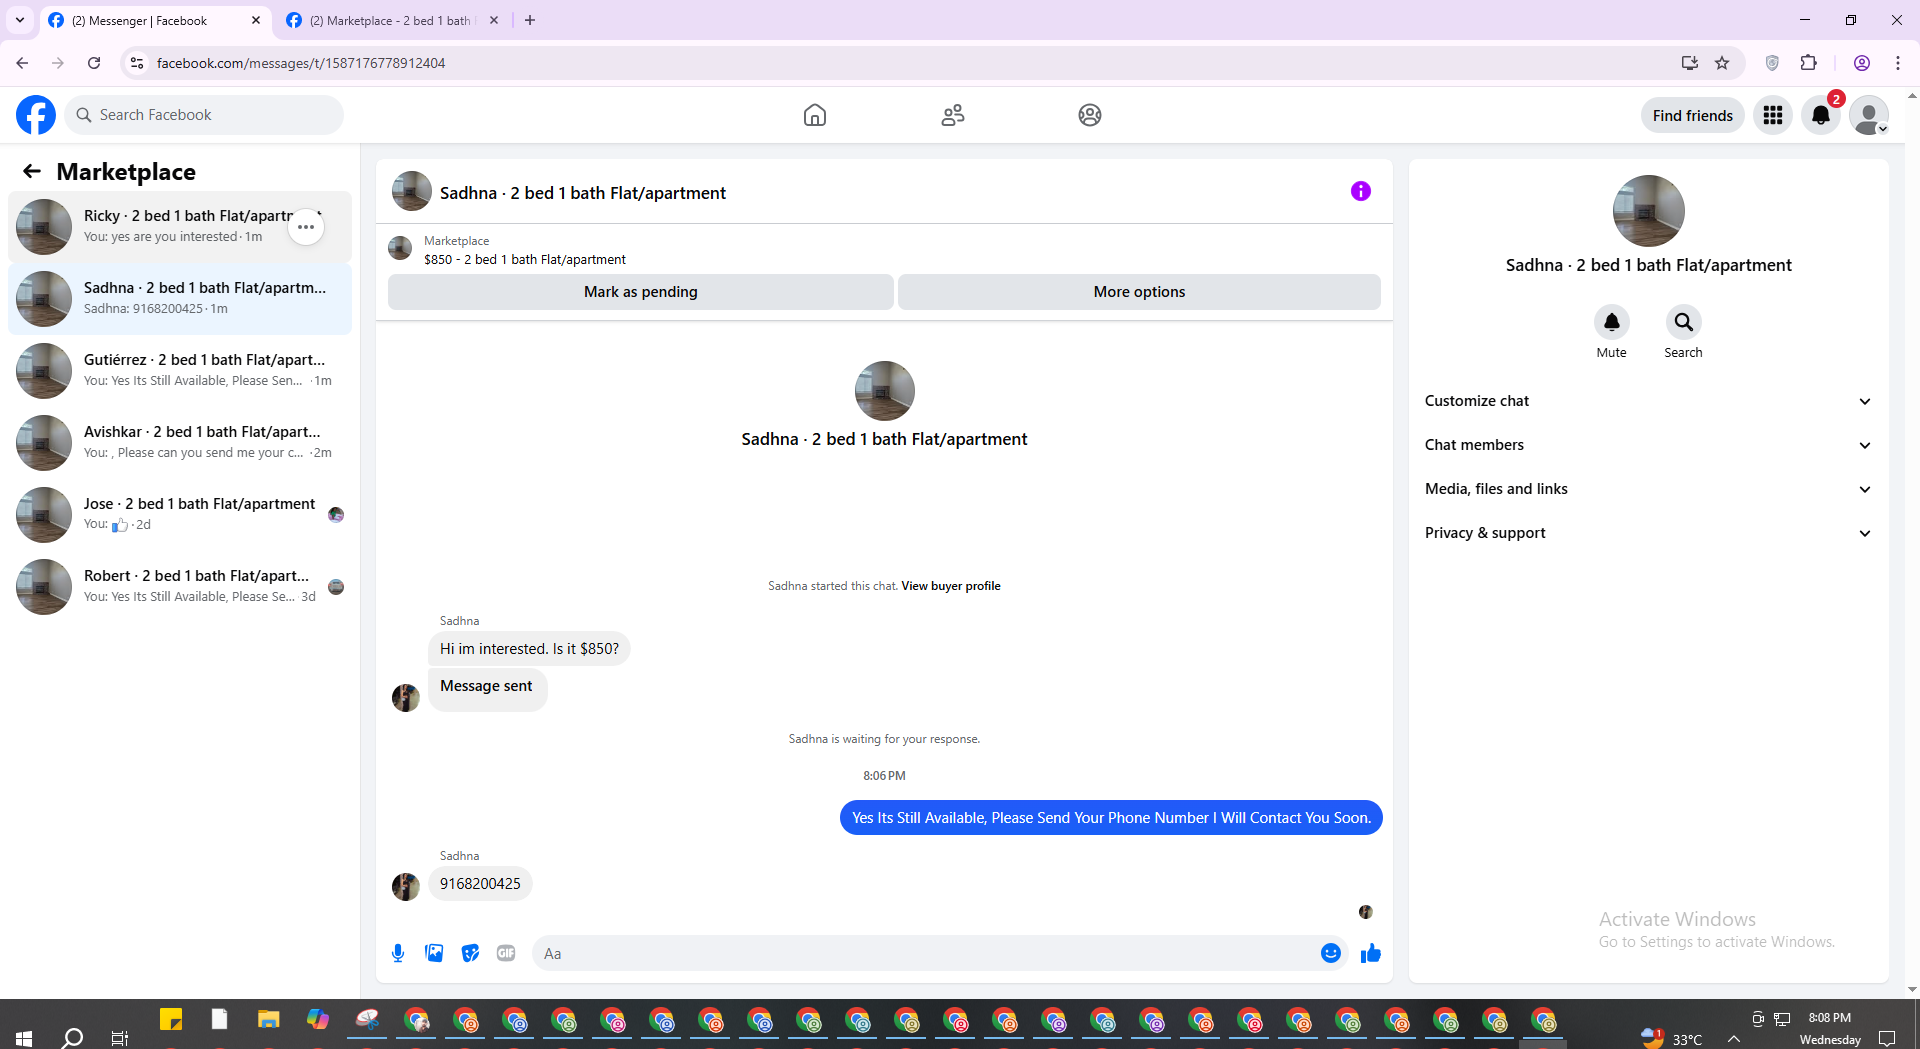Go back using the Marketplace back arrow
Image resolution: width=1920 pixels, height=1049 pixels.
32,171
